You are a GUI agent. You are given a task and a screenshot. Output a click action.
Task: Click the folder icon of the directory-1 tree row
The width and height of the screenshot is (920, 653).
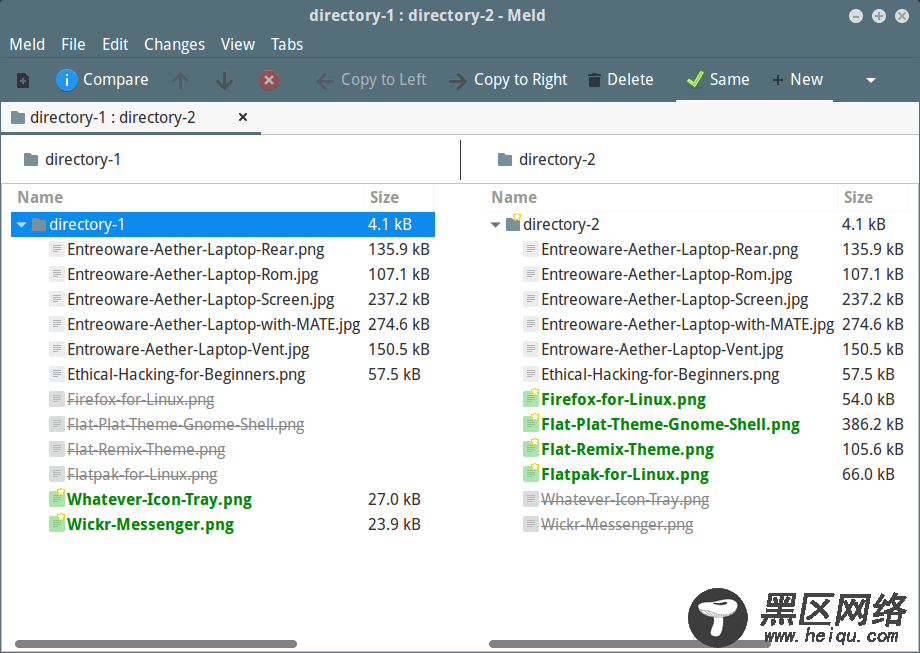[39, 224]
